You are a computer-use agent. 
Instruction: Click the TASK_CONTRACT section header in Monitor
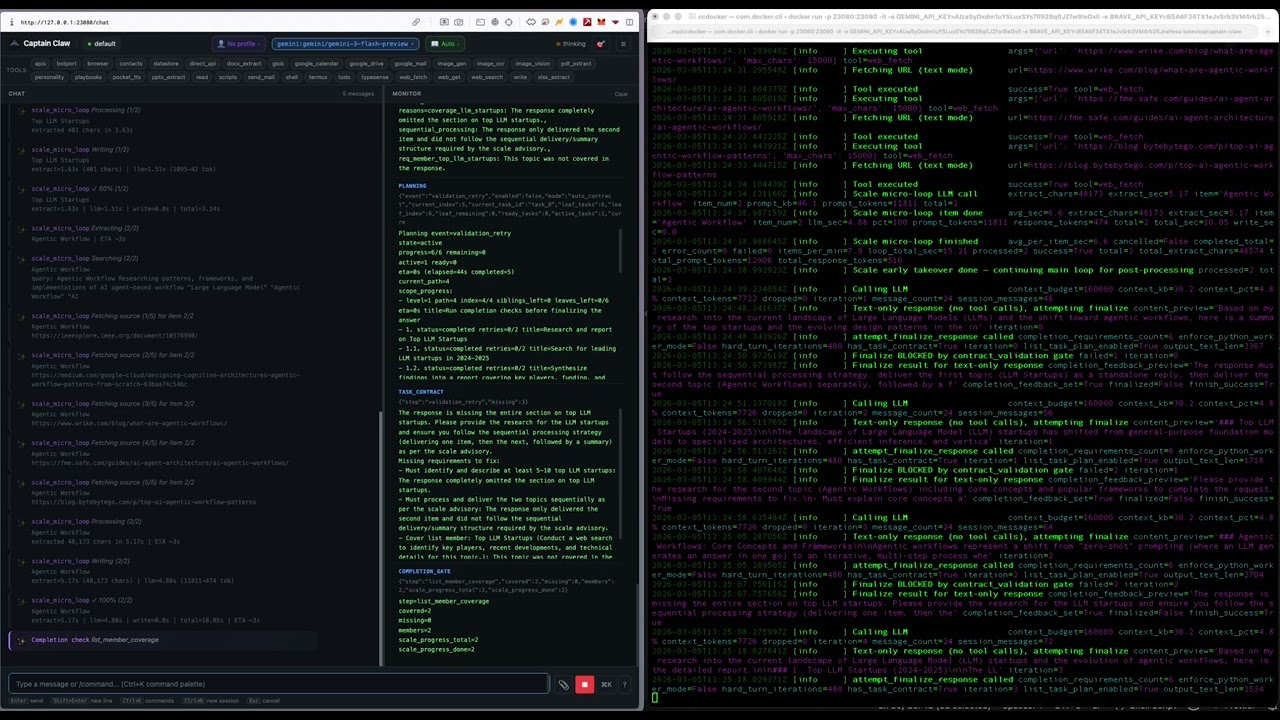(420, 392)
